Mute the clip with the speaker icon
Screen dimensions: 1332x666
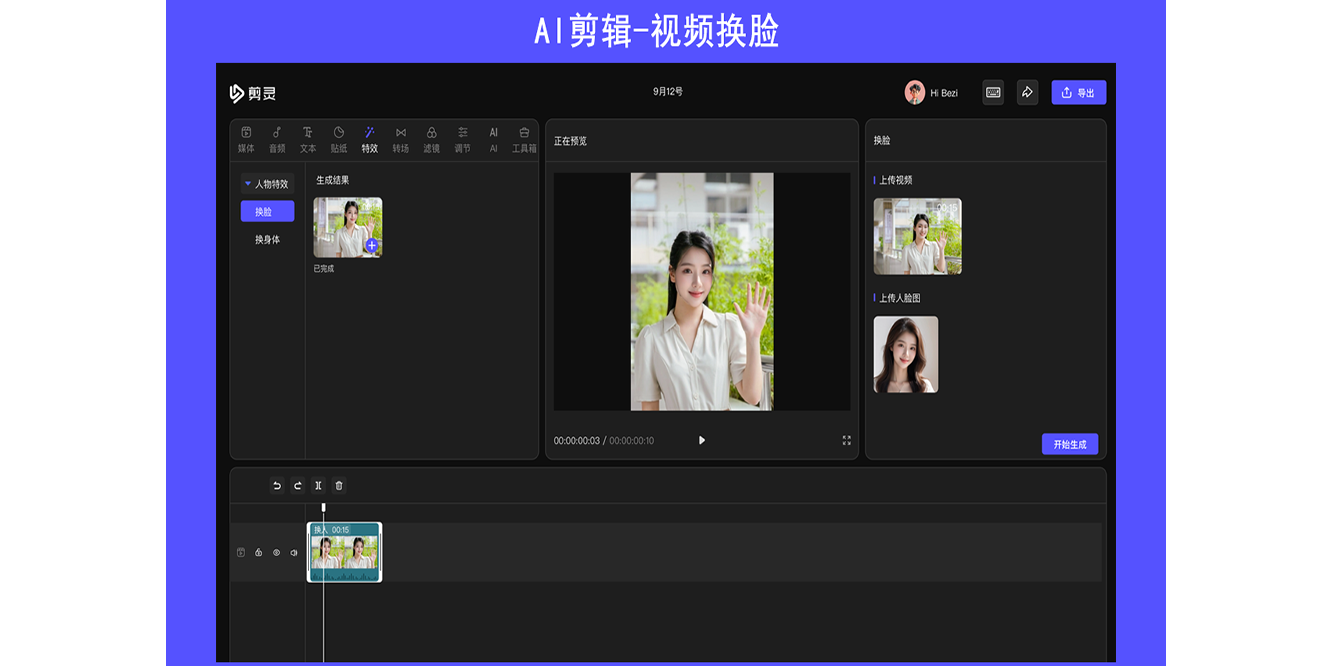pos(294,552)
